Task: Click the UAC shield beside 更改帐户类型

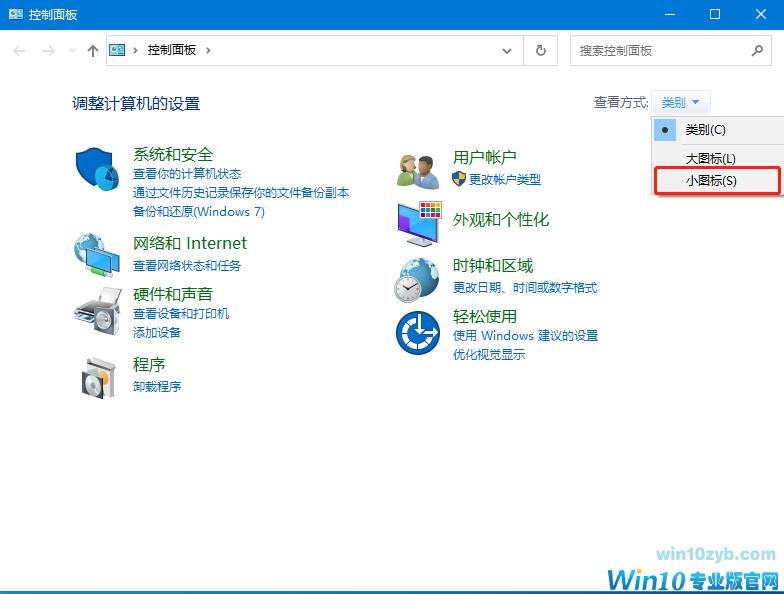Action: (458, 178)
